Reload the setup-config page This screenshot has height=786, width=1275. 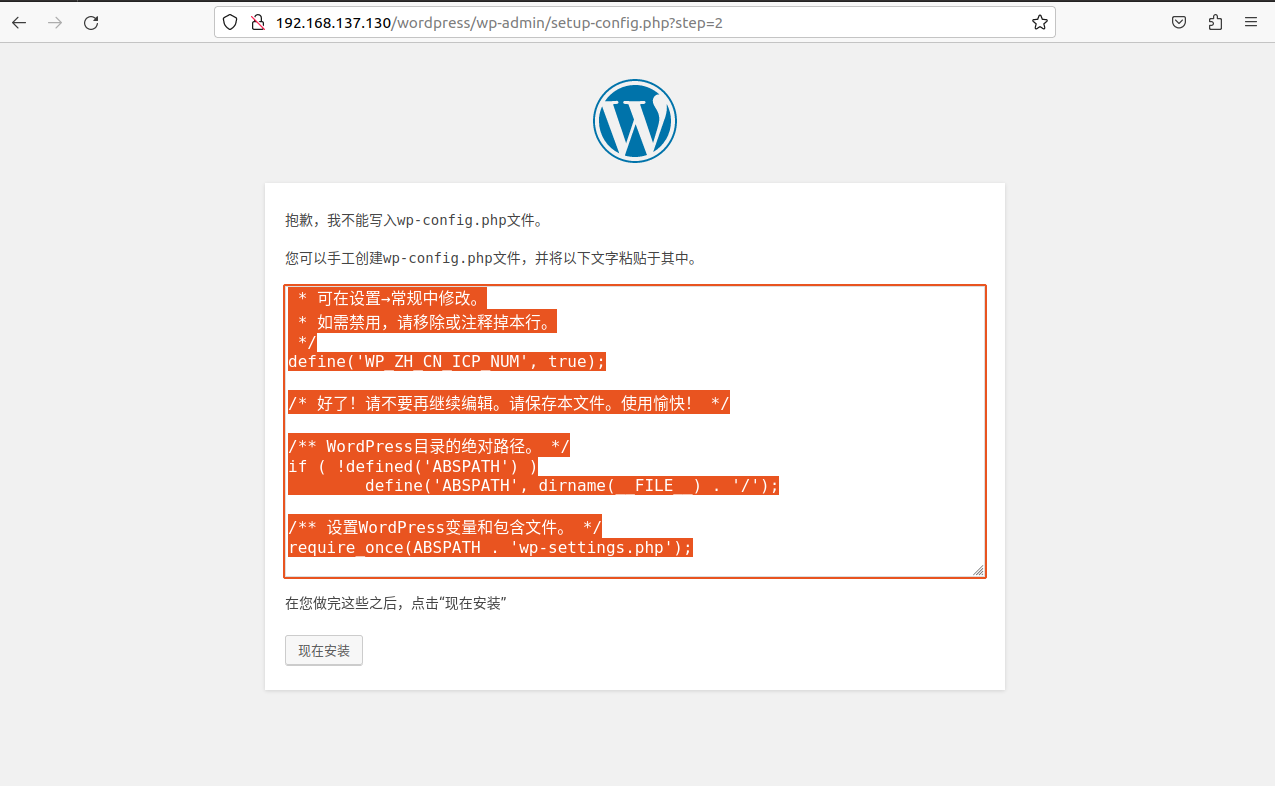click(x=90, y=22)
